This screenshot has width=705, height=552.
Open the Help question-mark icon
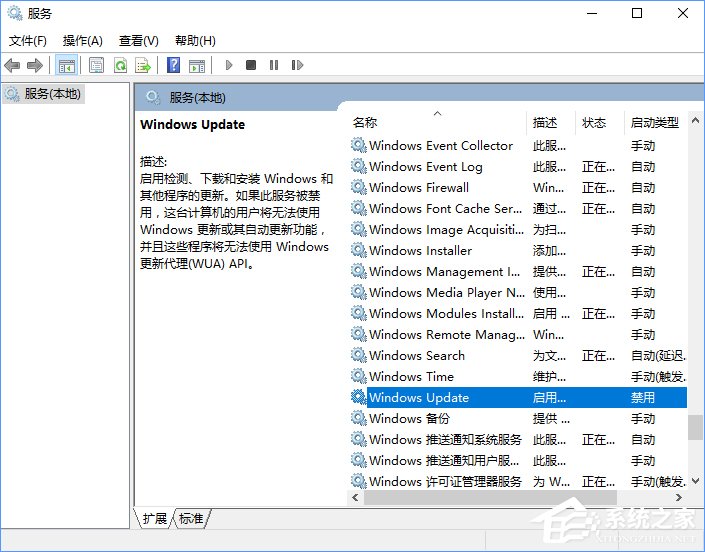click(x=174, y=66)
